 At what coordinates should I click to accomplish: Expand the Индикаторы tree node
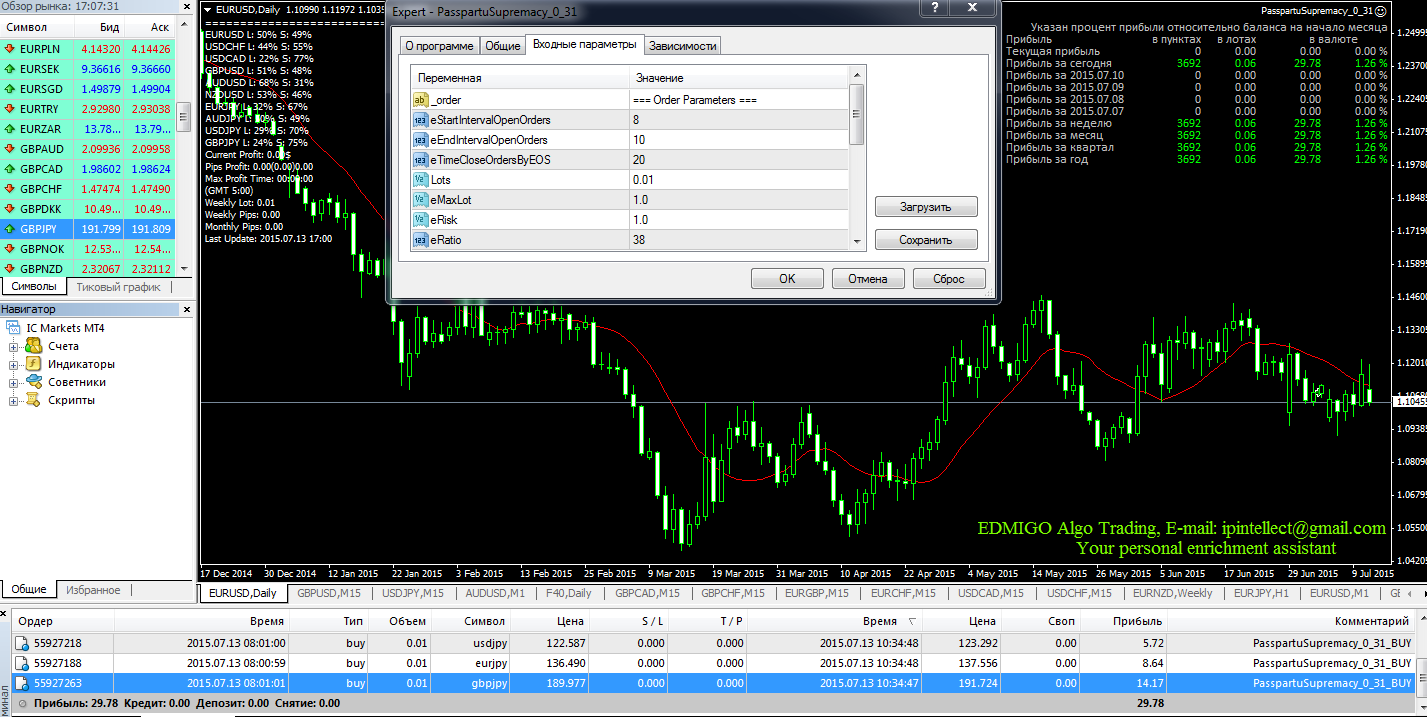[x=14, y=365]
